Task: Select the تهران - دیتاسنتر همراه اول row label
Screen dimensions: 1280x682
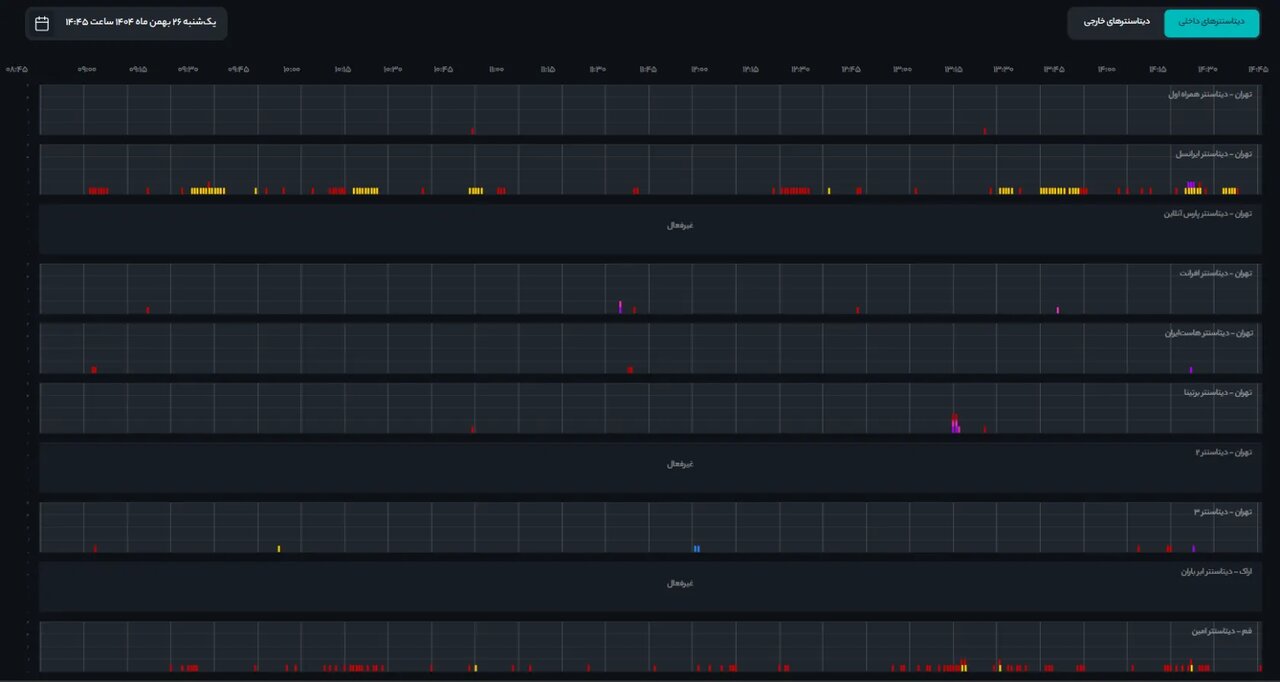Action: 1210,95
